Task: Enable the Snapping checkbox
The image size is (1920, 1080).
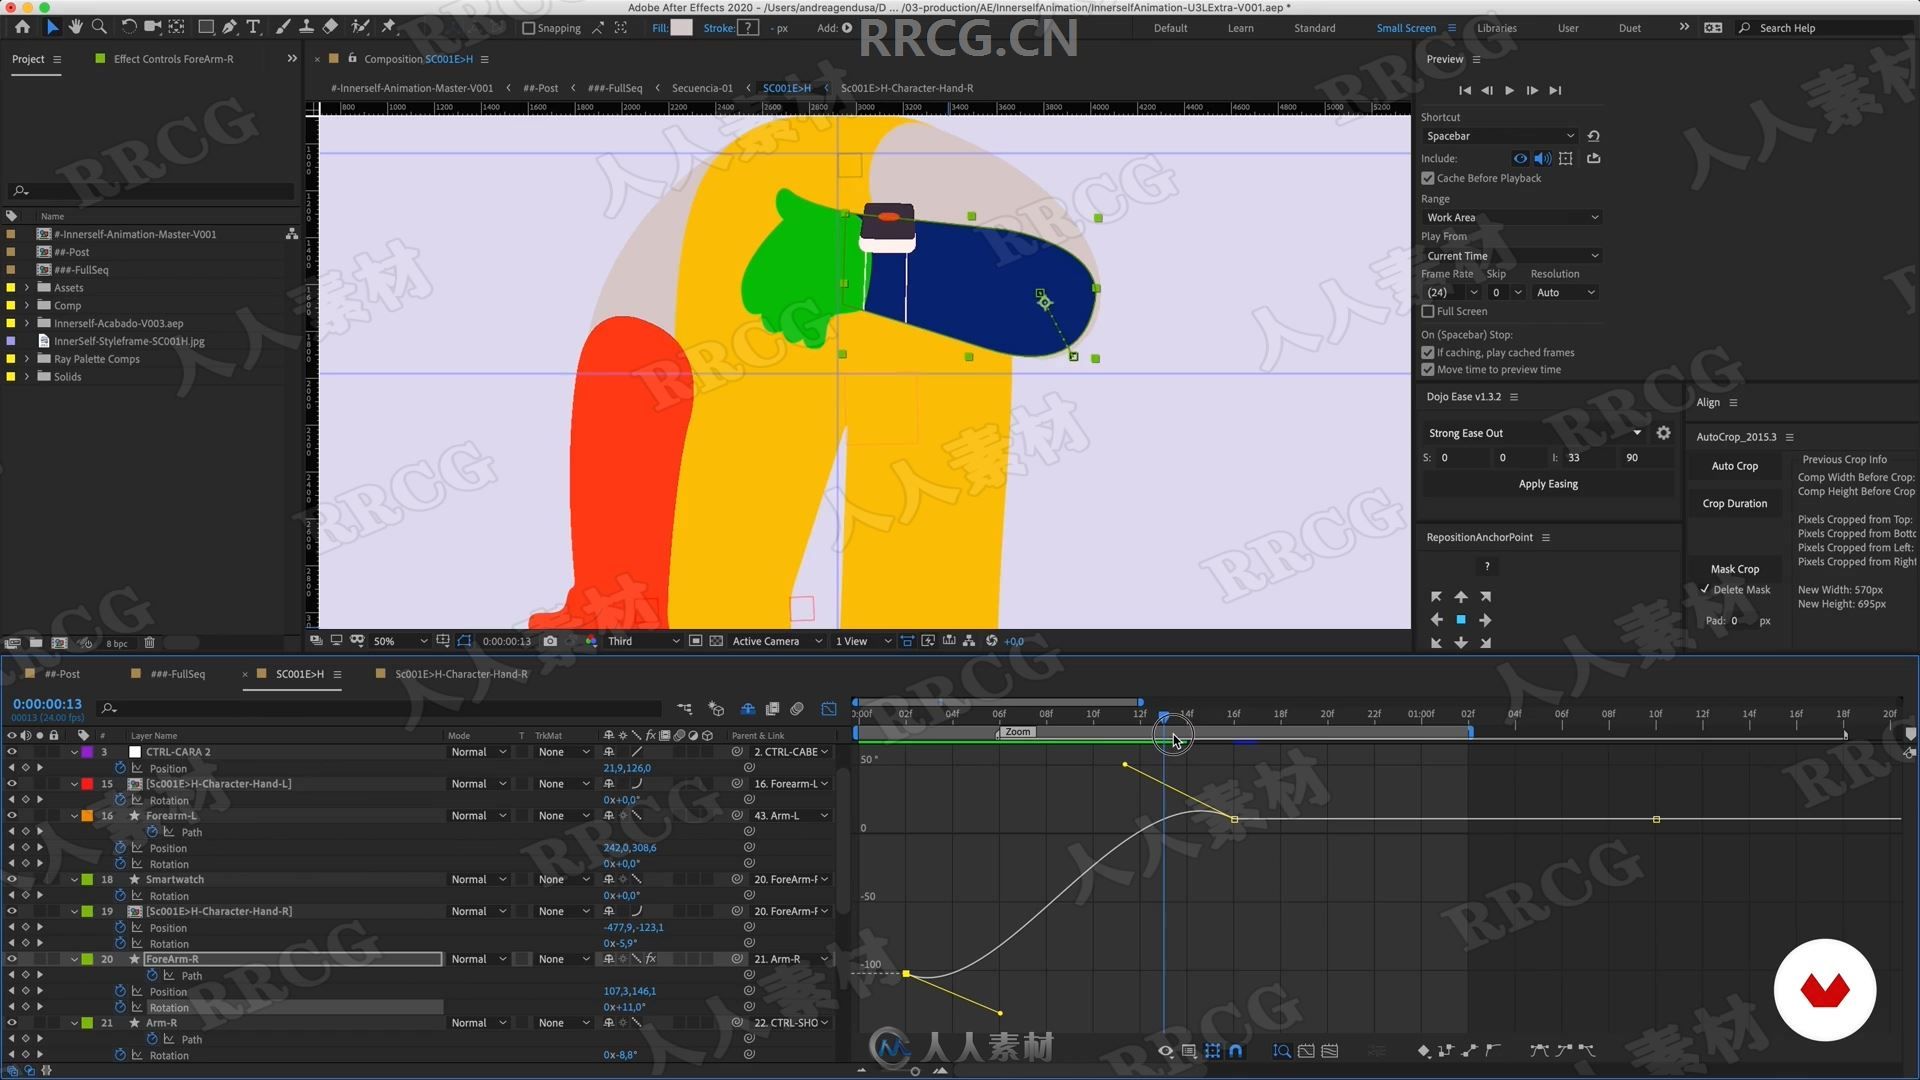Action: (529, 28)
